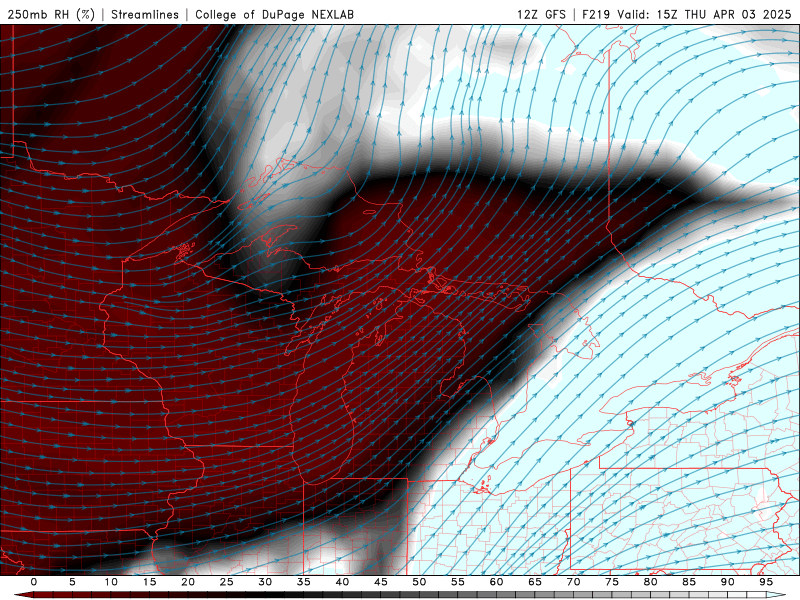
Task: Click the '250mb RH (%)' title text
Action: click(51, 14)
